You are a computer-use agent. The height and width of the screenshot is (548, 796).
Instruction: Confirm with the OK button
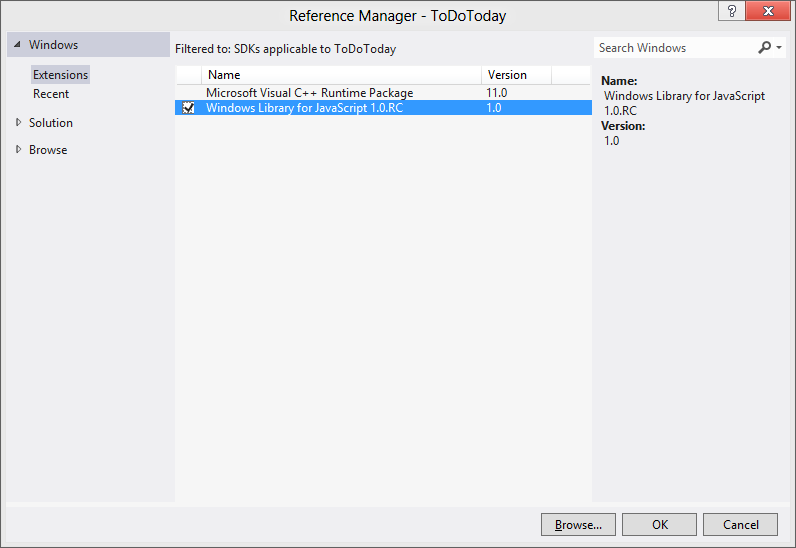659,525
